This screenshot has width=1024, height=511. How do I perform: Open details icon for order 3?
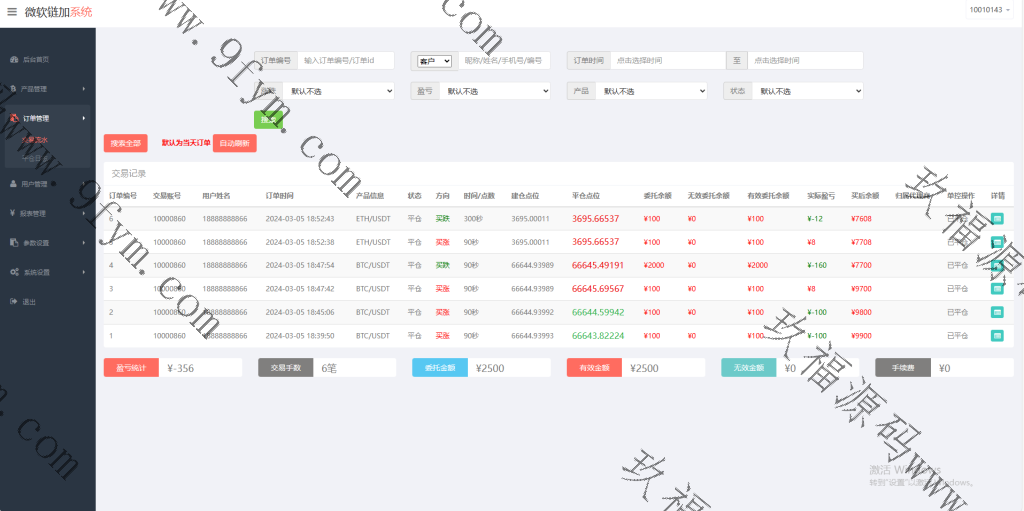tap(997, 288)
